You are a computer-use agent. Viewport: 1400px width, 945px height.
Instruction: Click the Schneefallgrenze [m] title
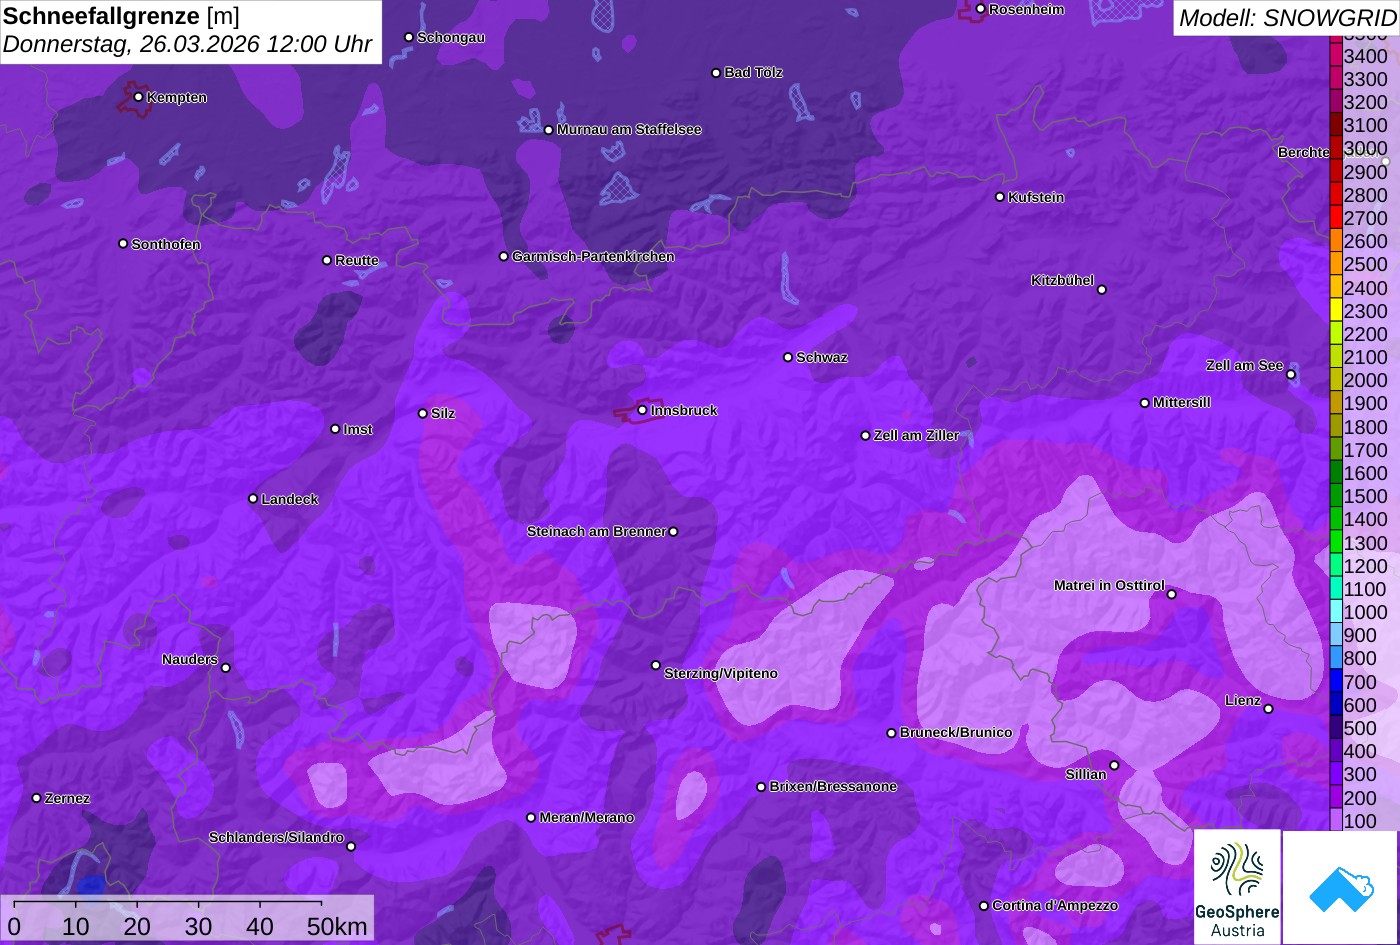point(121,16)
